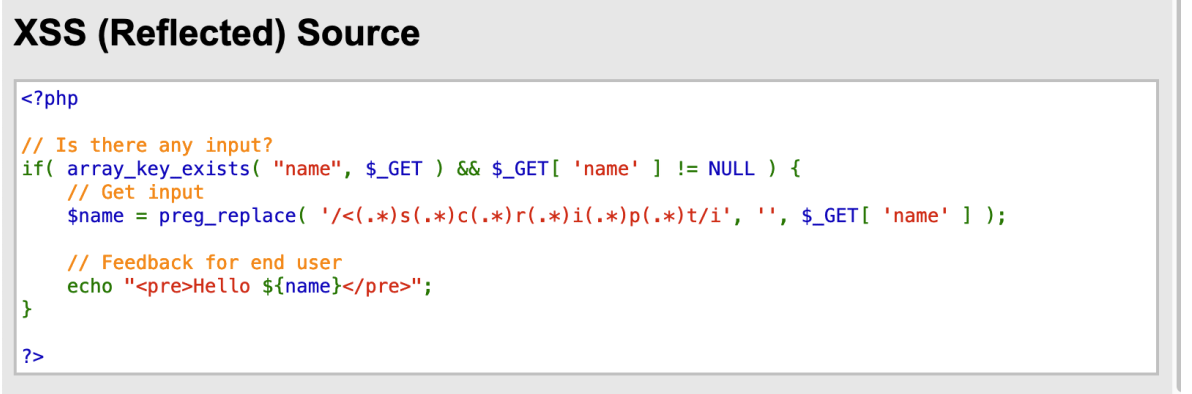The height and width of the screenshot is (394, 1192).
Task: Click the opening '<?php' tag
Action: (50, 98)
